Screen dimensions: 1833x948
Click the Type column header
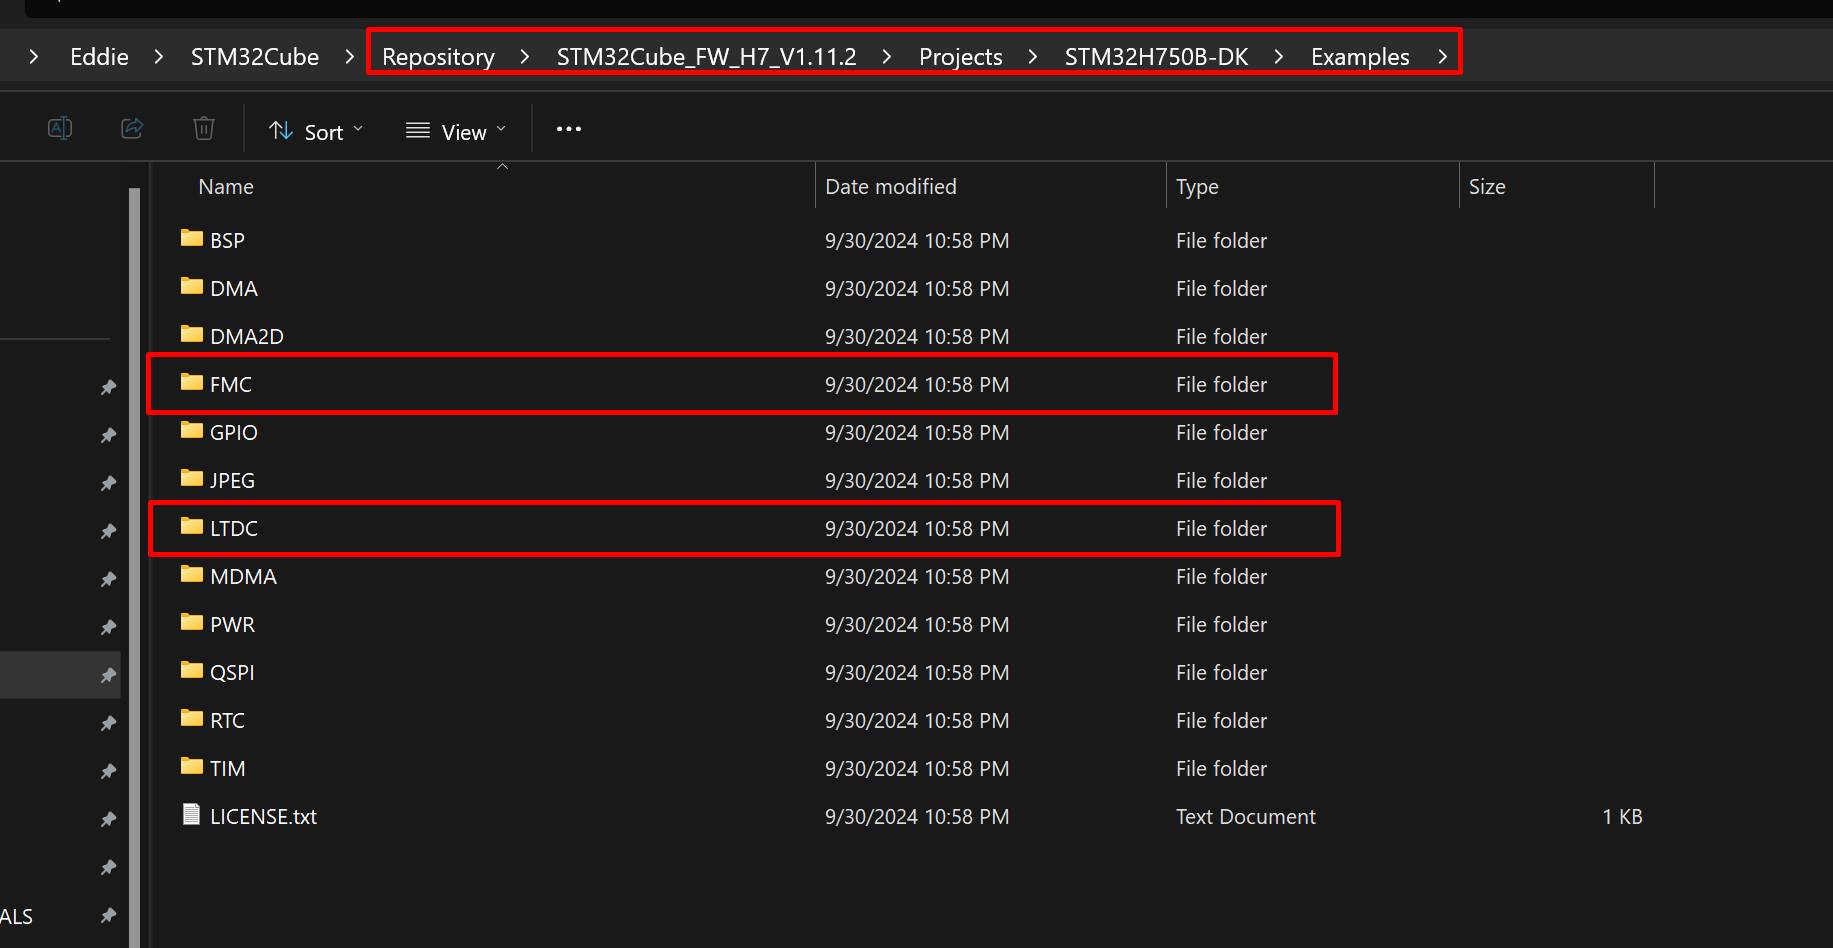coord(1197,187)
